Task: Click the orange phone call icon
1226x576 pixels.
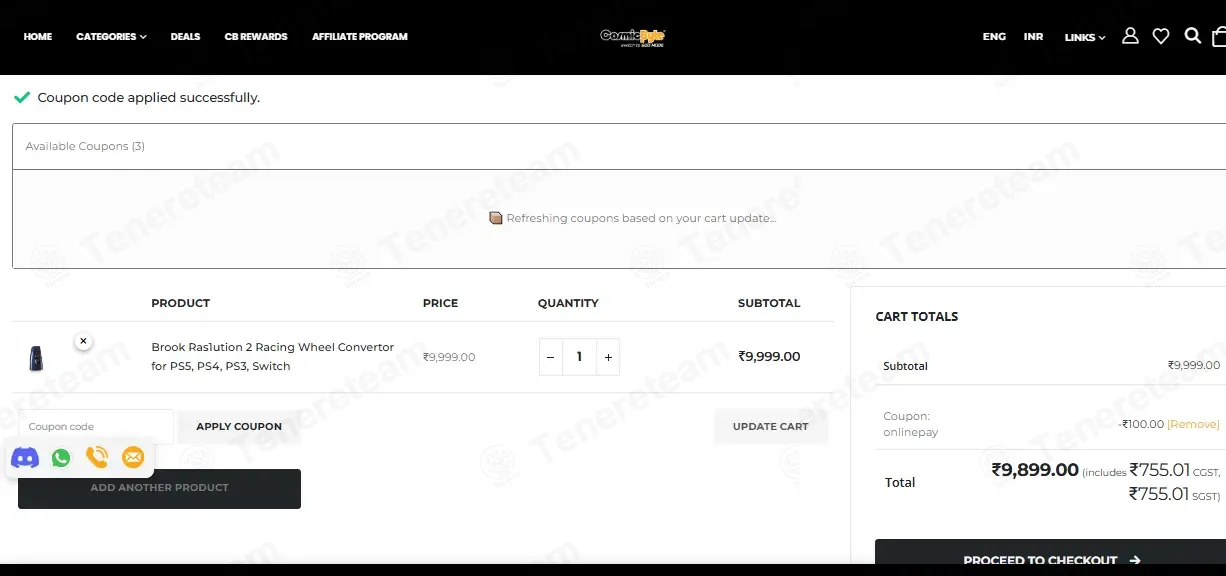Action: tap(97, 458)
